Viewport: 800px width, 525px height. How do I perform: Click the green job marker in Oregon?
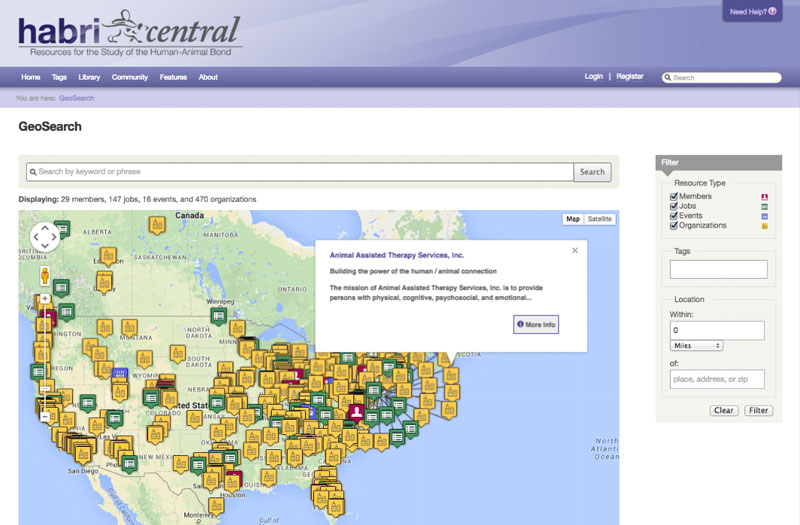[x=38, y=372]
